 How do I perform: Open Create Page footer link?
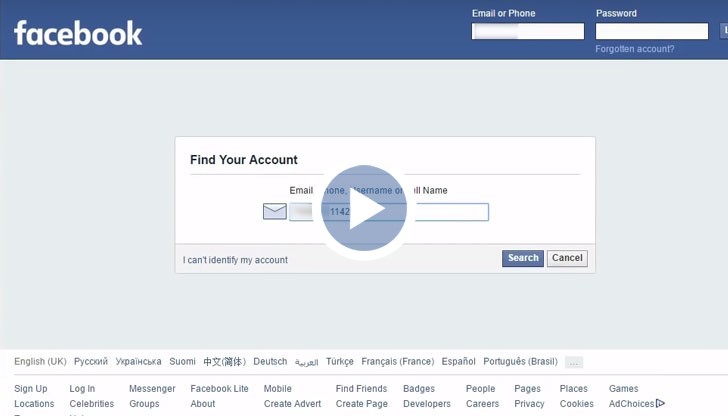(362, 404)
